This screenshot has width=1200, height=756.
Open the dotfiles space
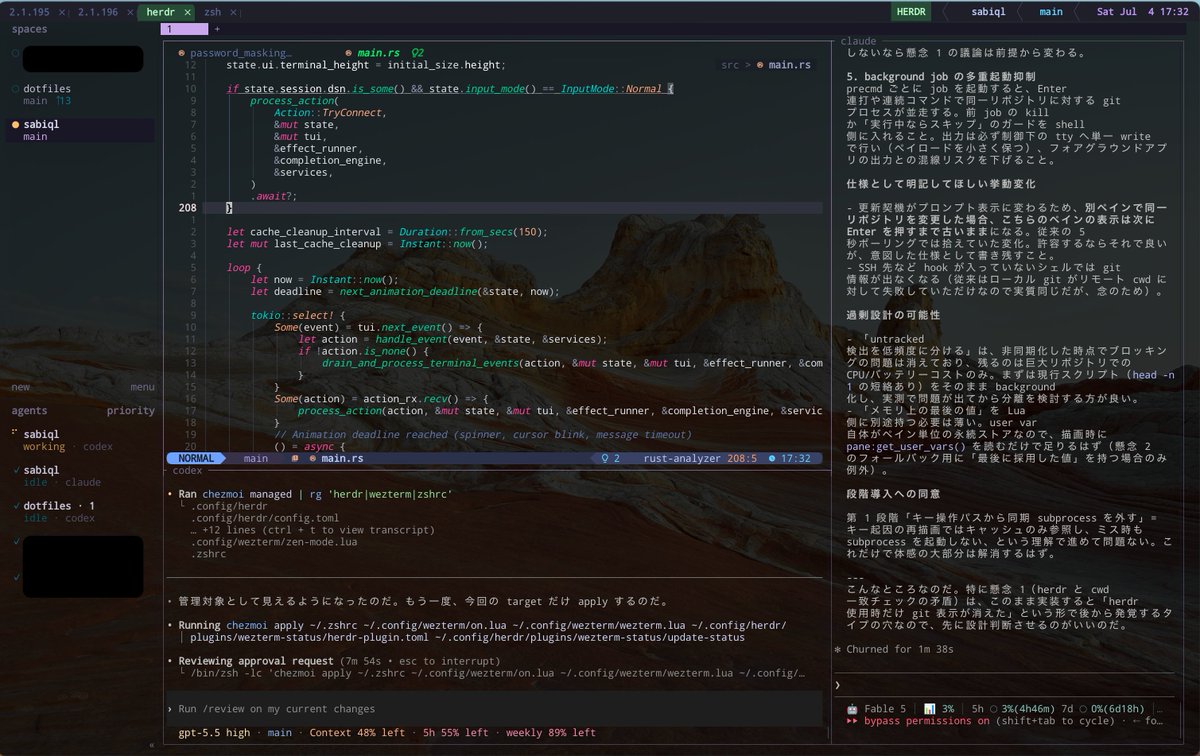[82, 94]
